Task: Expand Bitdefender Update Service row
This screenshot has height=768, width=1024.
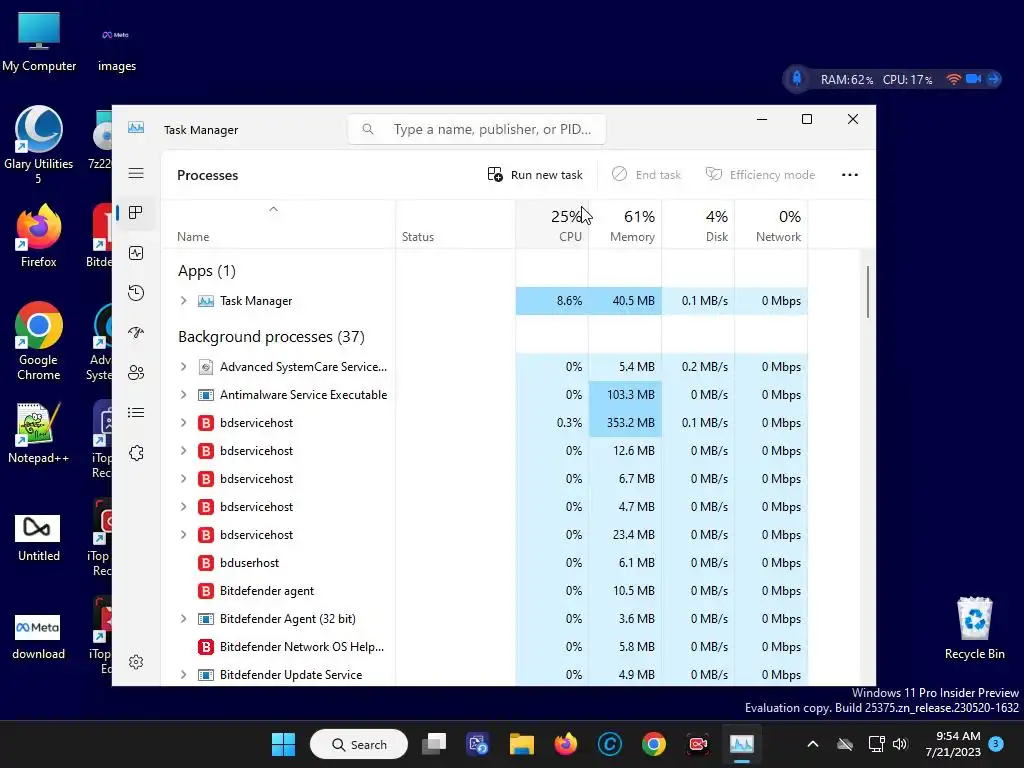Action: (184, 675)
